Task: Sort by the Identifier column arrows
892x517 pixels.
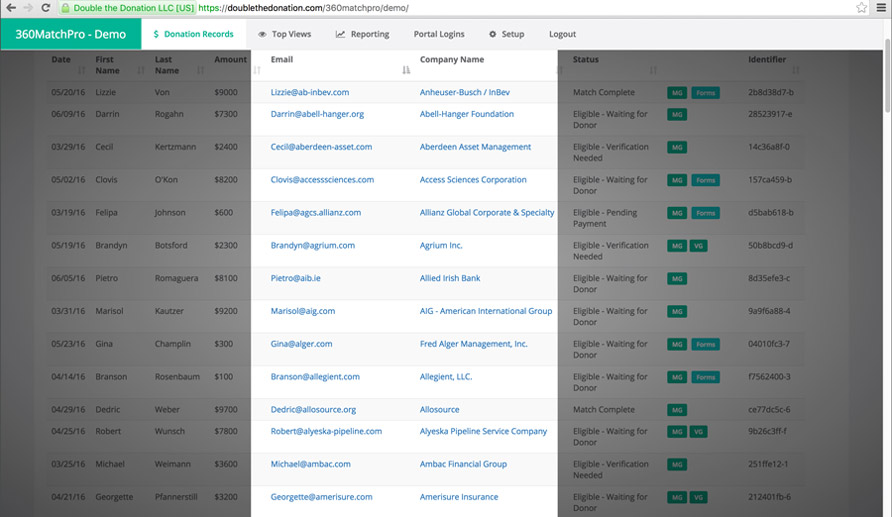Action: (x=795, y=70)
